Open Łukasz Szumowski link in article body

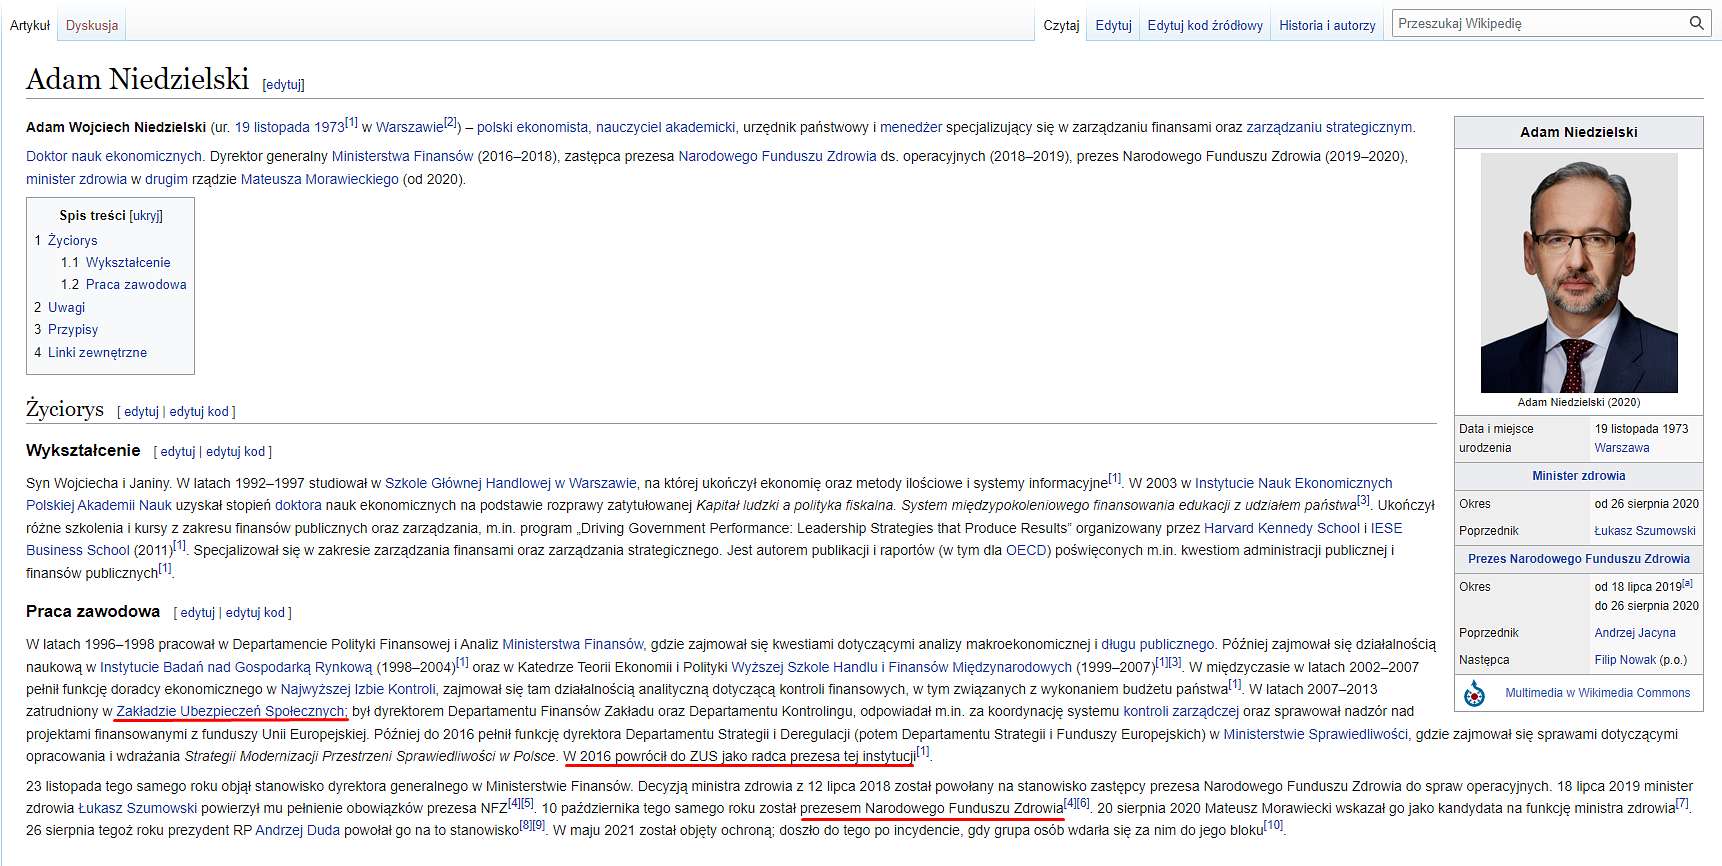(x=138, y=808)
